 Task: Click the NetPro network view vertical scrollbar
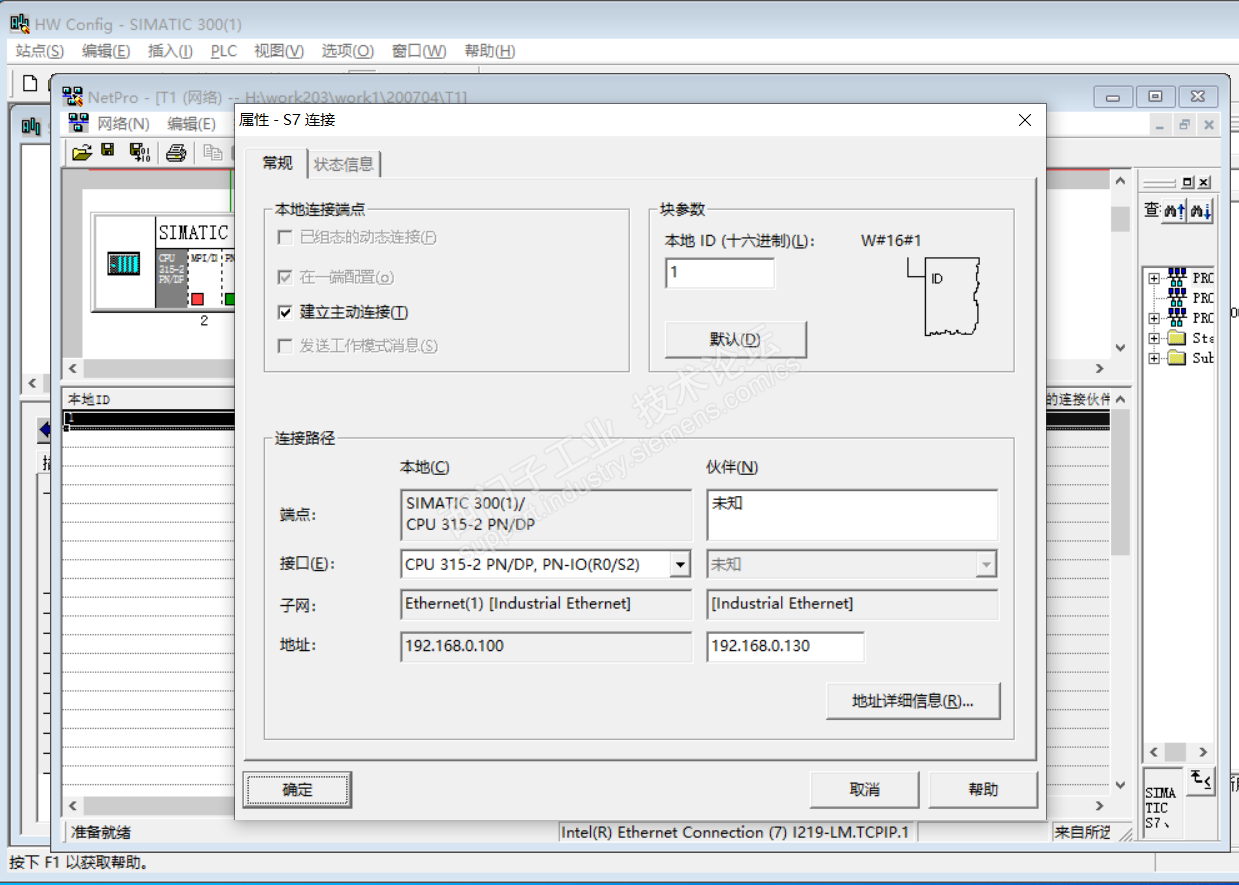(x=1120, y=265)
